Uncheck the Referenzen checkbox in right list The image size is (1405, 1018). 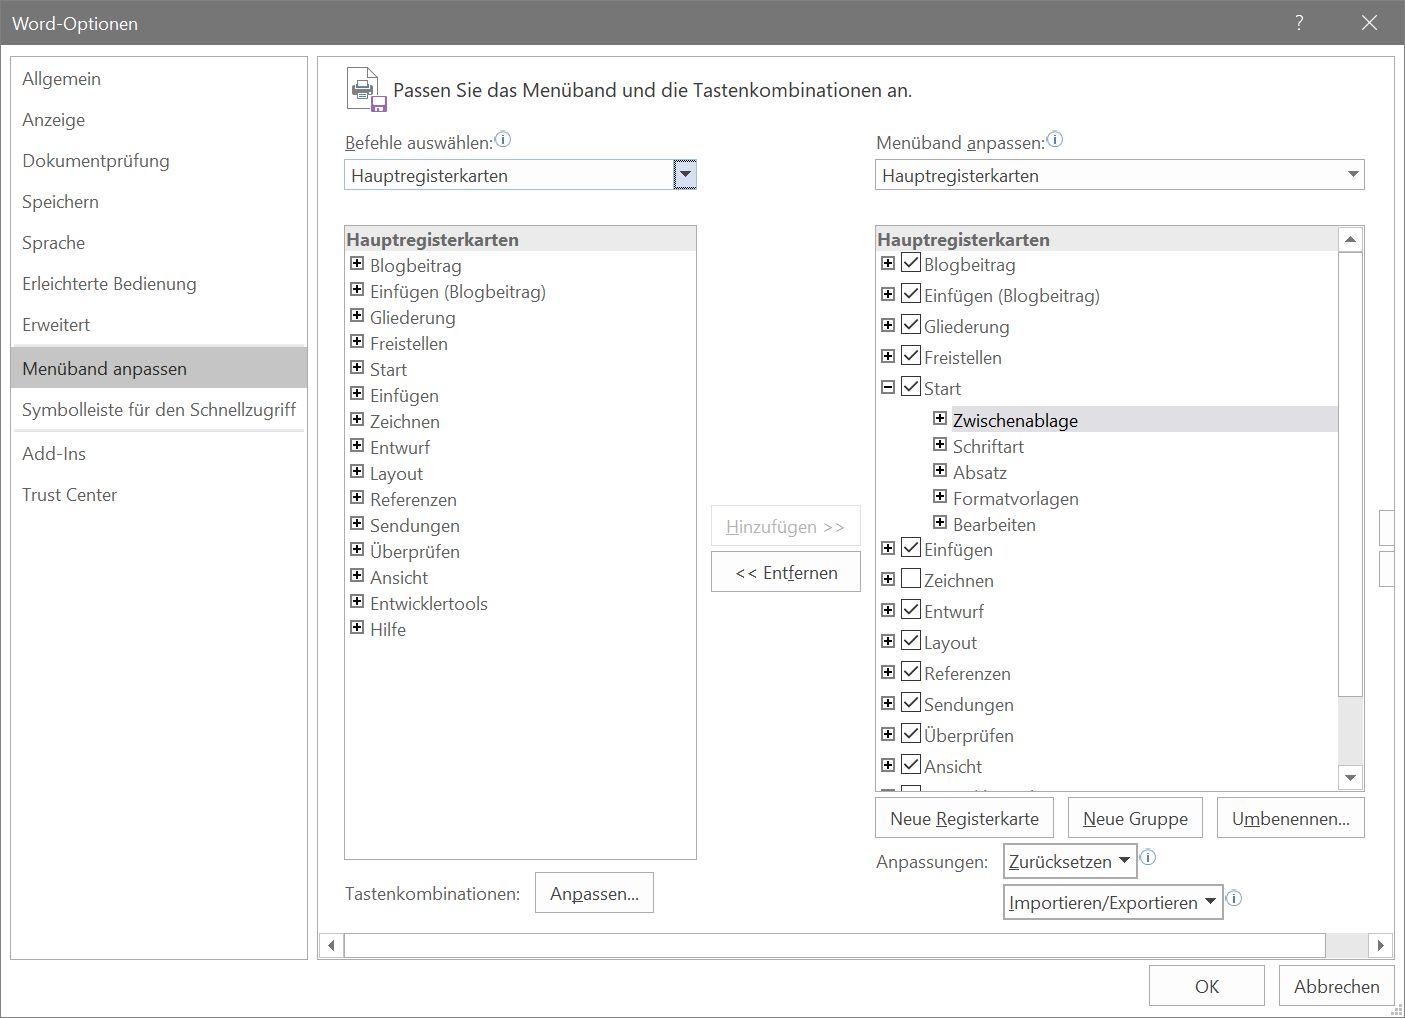pos(911,673)
